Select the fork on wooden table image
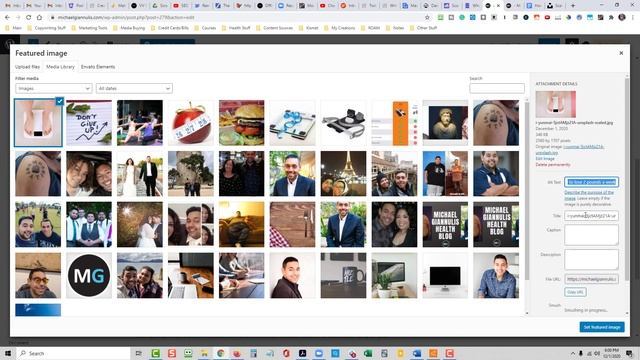Viewport: 640px width, 360px height. tap(292, 224)
